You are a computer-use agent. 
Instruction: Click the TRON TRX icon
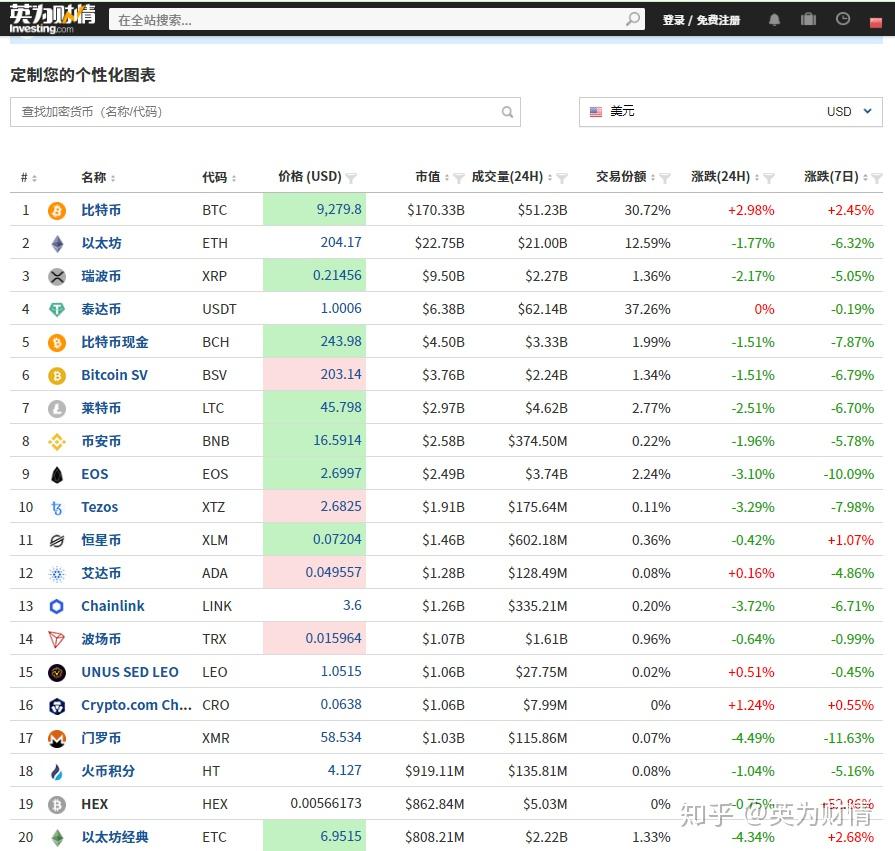57,640
